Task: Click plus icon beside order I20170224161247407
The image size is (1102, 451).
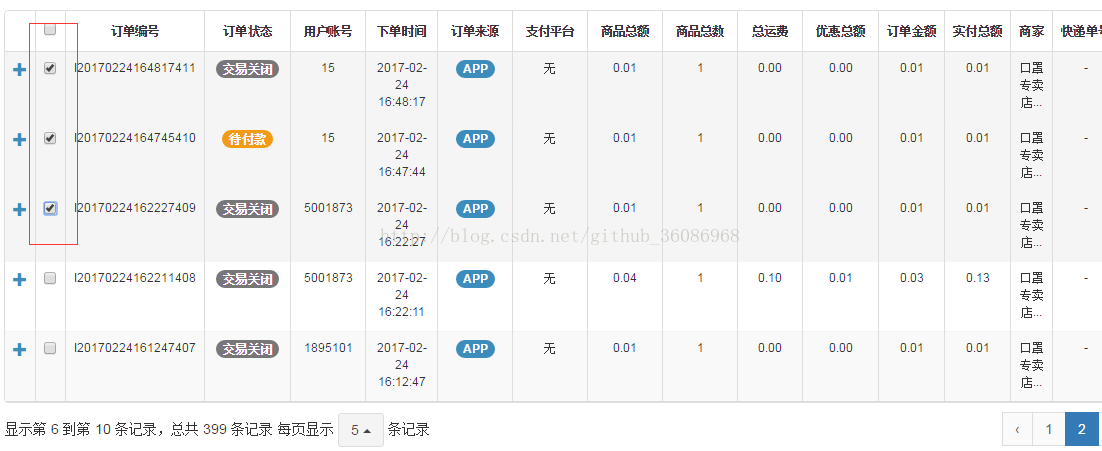Action: click(x=19, y=349)
